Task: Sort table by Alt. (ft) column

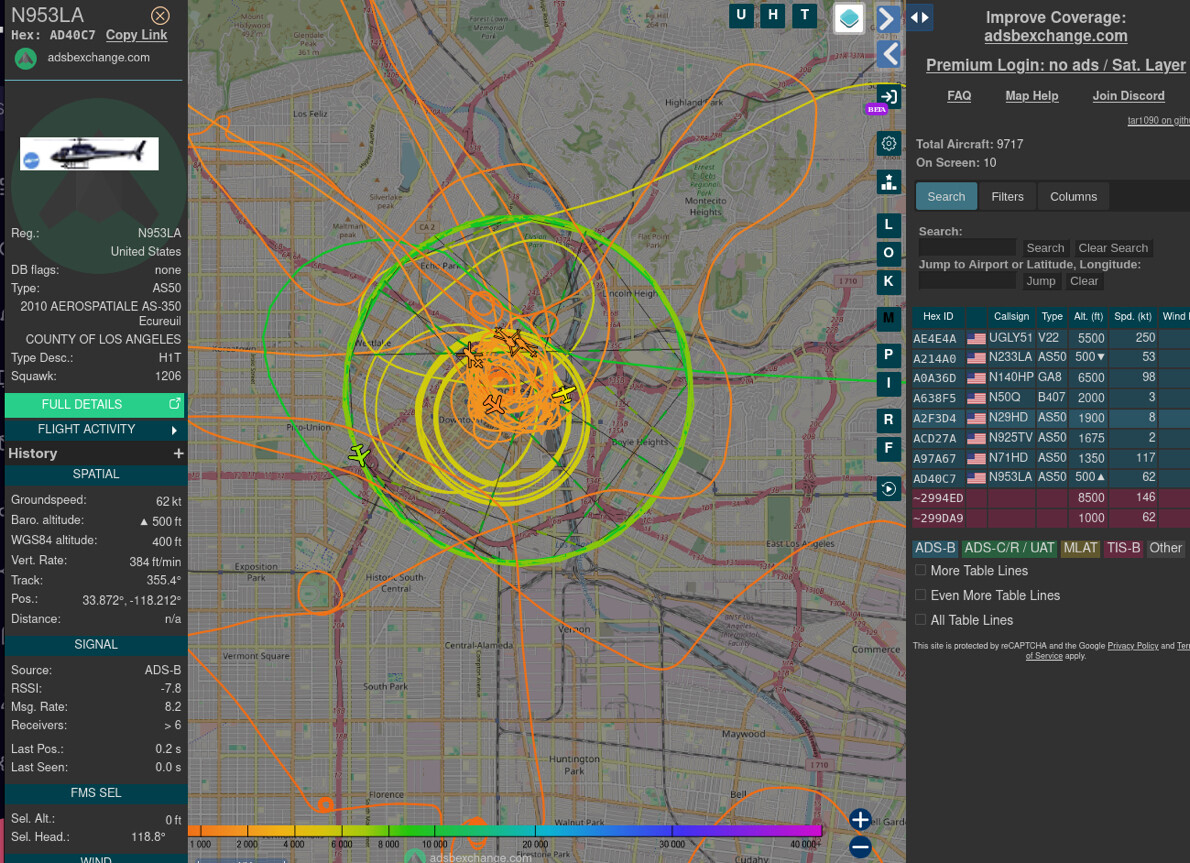Action: [x=1088, y=317]
